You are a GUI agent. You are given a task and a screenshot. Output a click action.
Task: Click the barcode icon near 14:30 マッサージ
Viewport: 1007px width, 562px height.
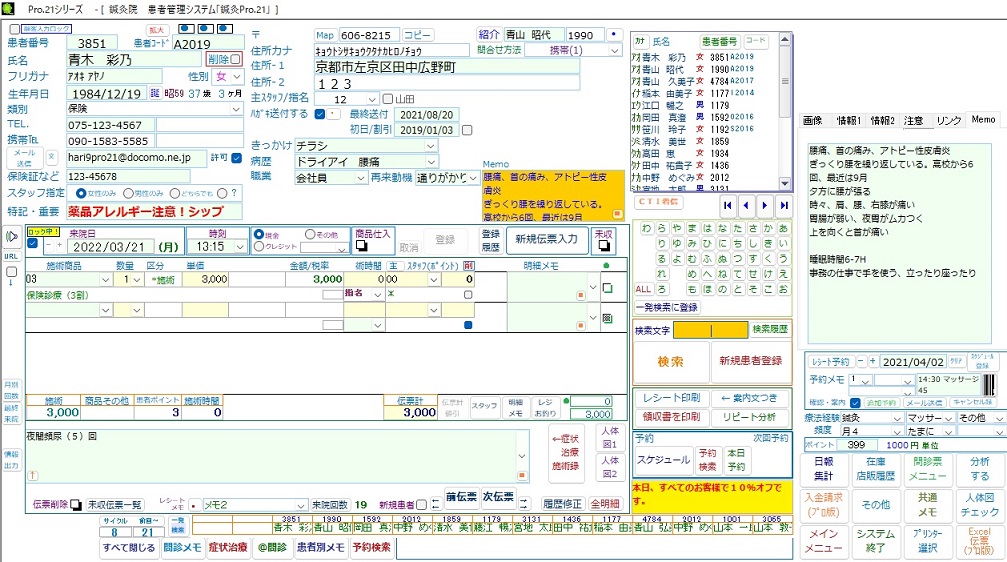click(x=988, y=385)
